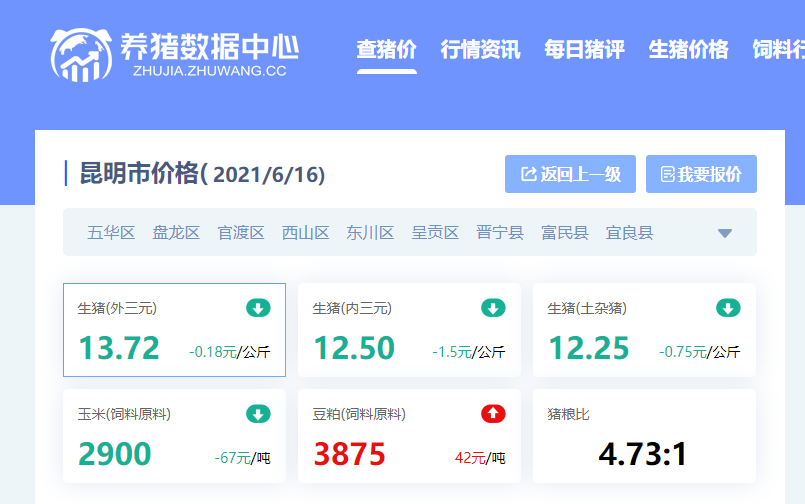Image resolution: width=805 pixels, height=504 pixels.
Task: Click the -67元/吨 change value
Action: [242, 458]
